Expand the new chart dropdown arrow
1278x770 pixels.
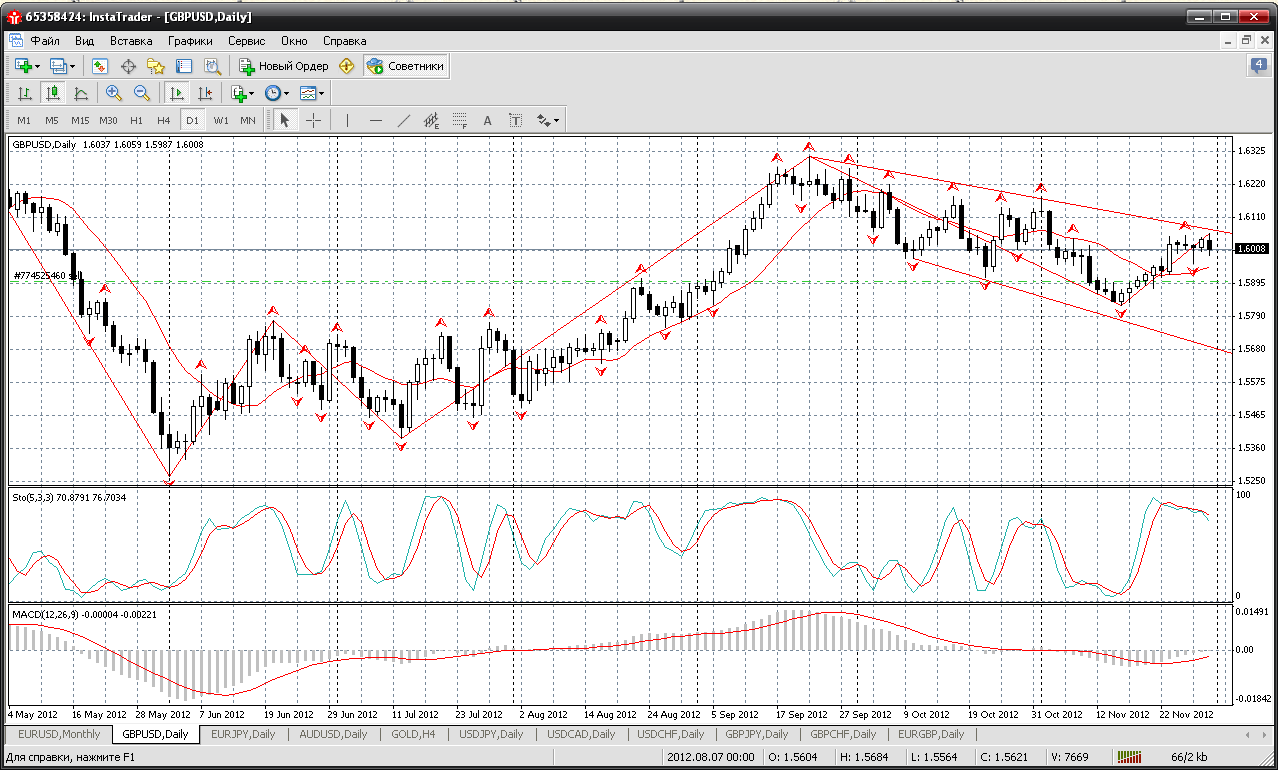(x=38, y=66)
